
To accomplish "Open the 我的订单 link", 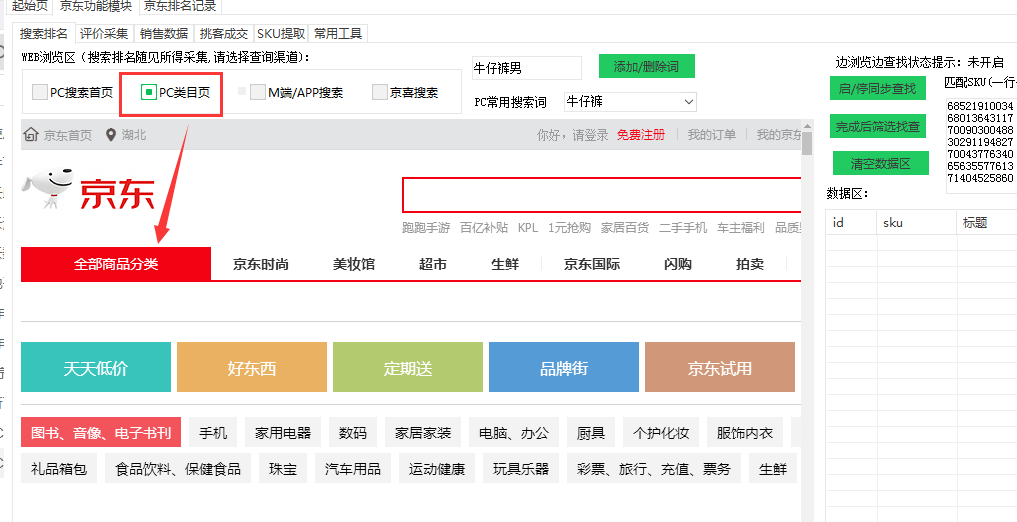I will point(712,135).
